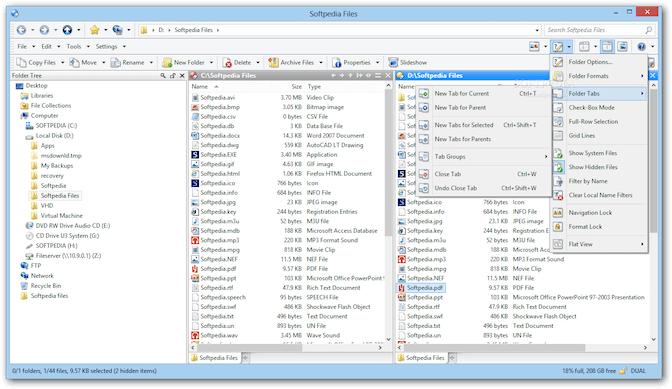Open the Copy Files dropdown arrow
The height and width of the screenshot is (389, 672).
[63, 63]
